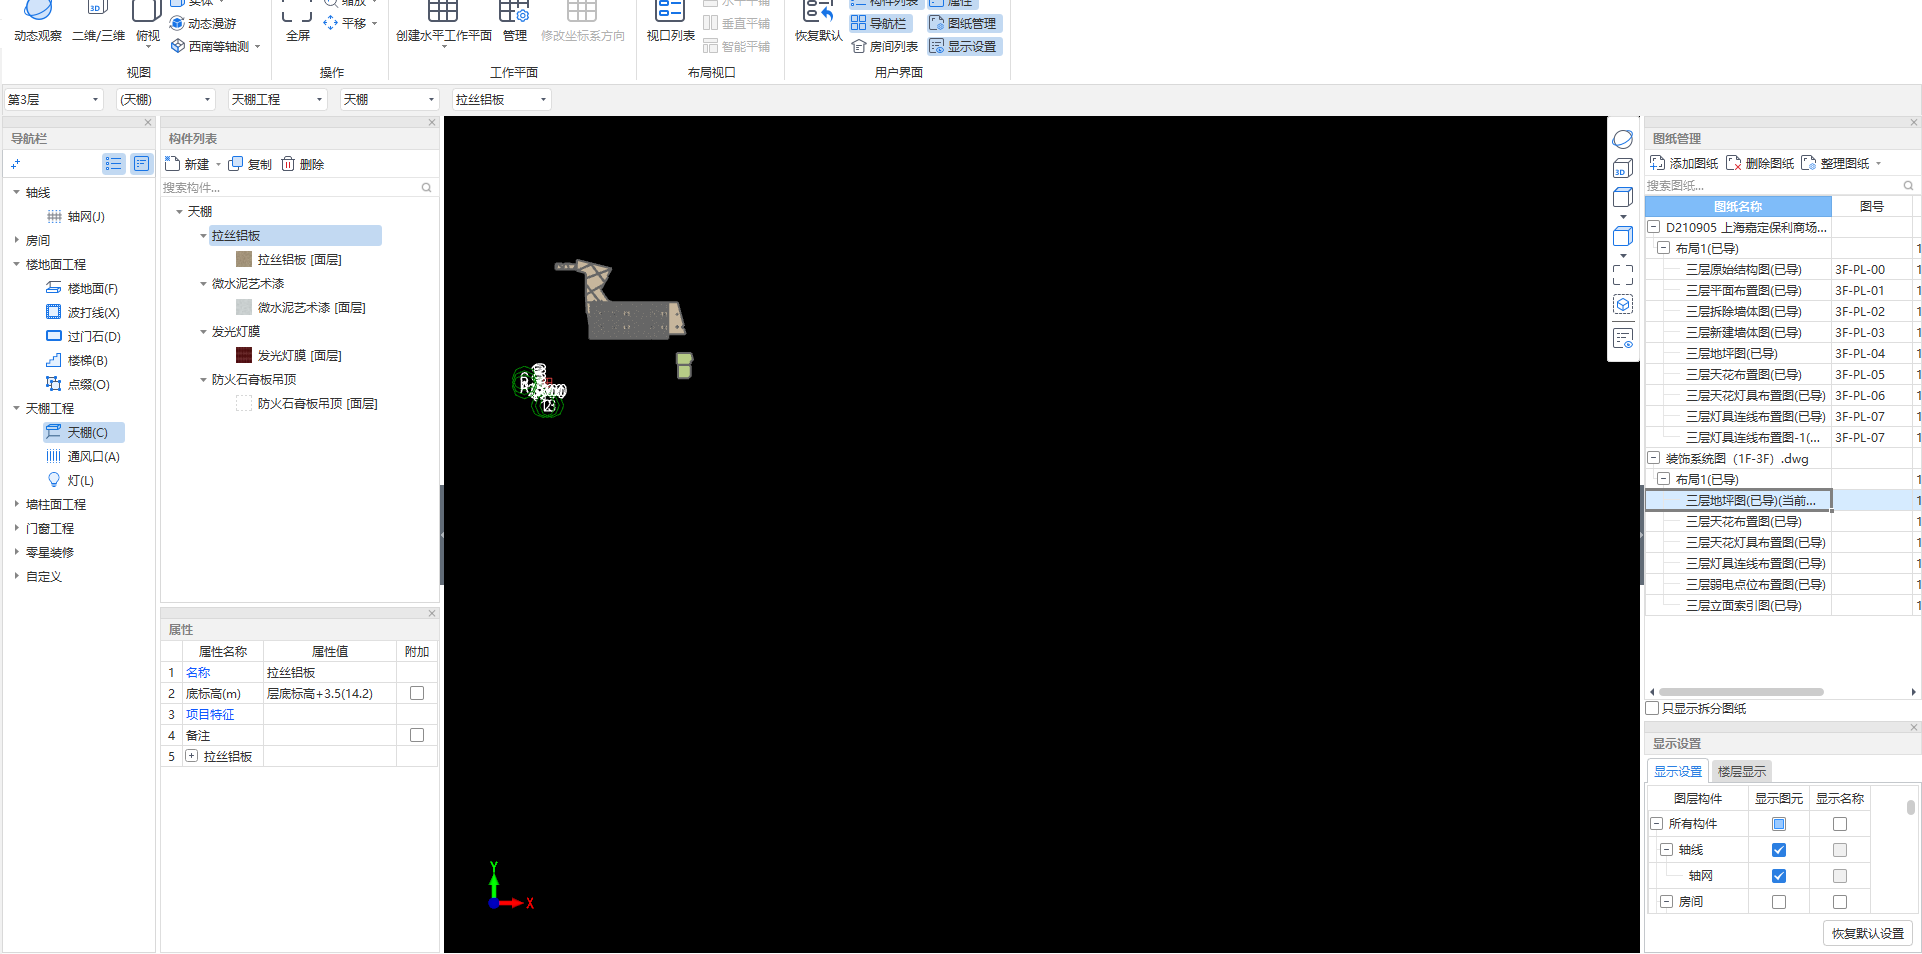
Task: Check 附加 box for 底标高 row
Action: 417,693
